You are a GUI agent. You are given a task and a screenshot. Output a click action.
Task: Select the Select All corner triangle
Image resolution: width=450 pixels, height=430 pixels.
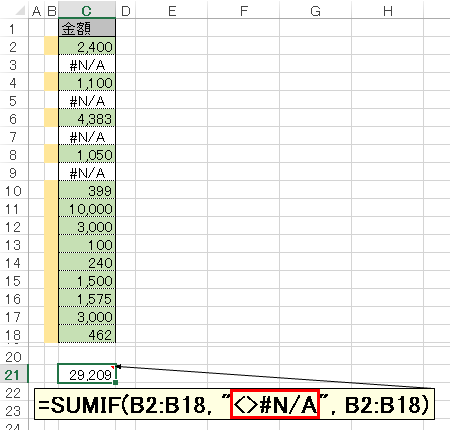pyautogui.click(x=21, y=11)
